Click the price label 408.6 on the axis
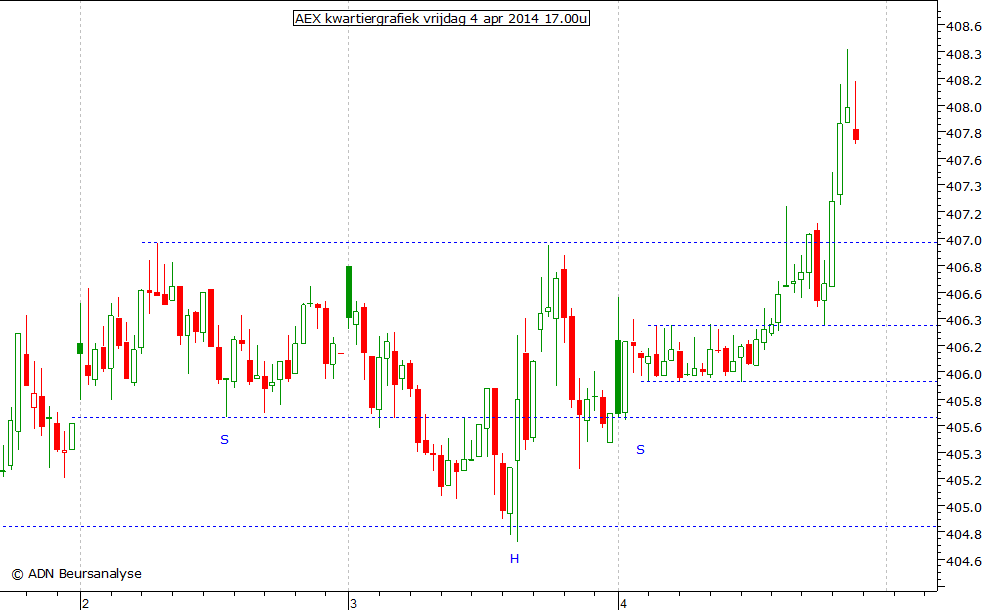Screen dimensions: 985x610 click(964, 26)
